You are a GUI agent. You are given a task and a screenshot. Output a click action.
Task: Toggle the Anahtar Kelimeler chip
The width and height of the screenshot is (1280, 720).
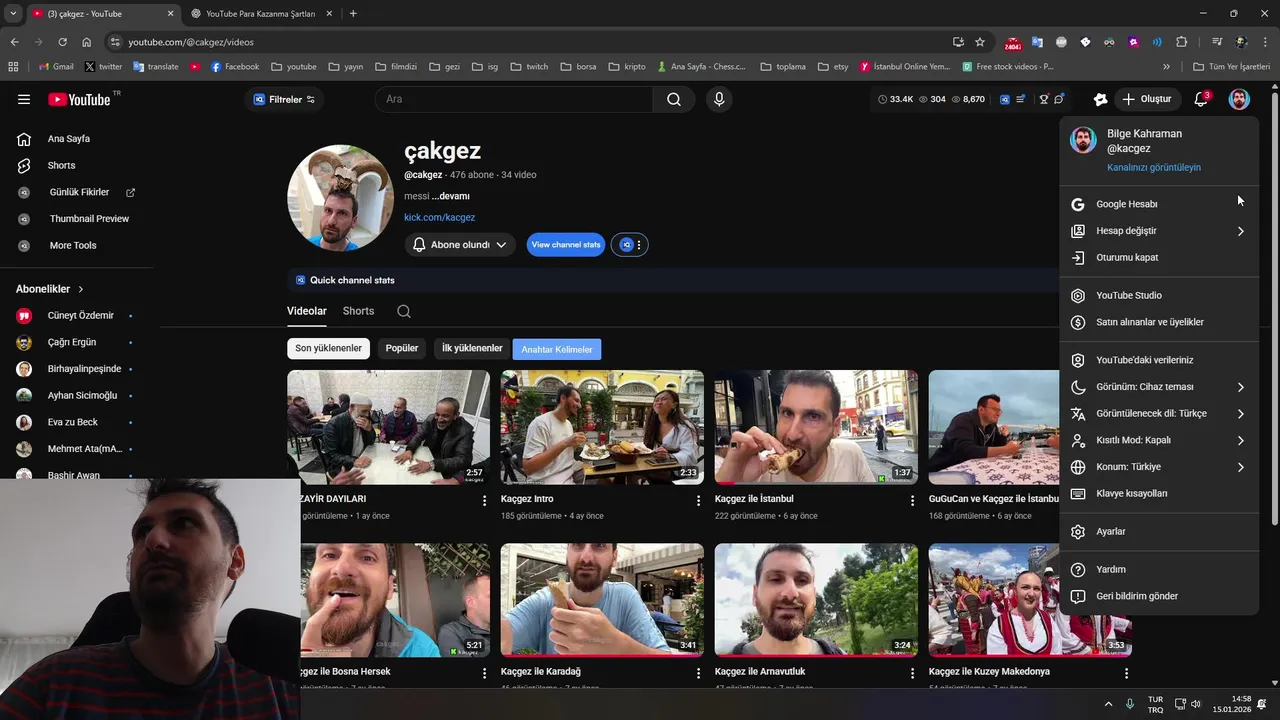[x=557, y=349]
